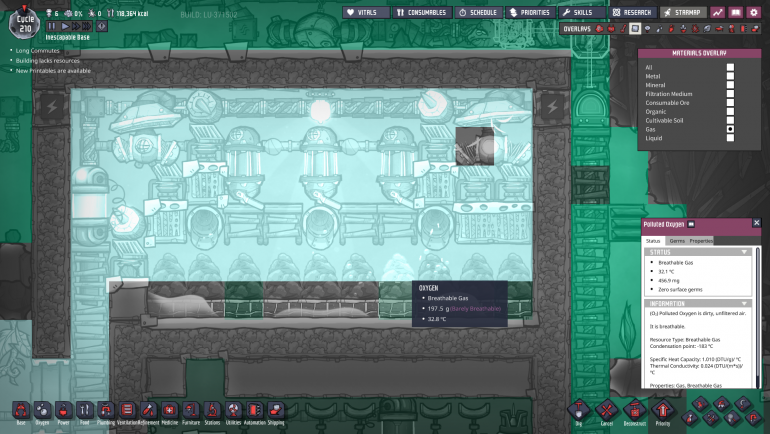Open the Base build category
The image size is (770, 434).
21,410
